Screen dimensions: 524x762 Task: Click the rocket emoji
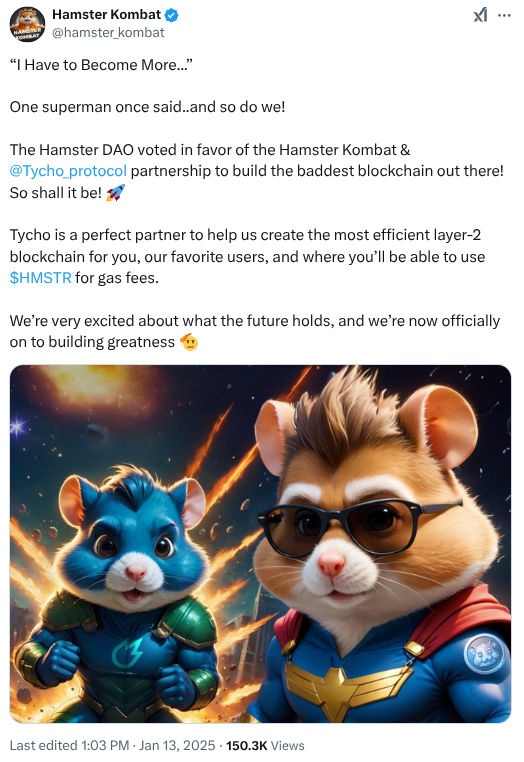click(x=115, y=192)
